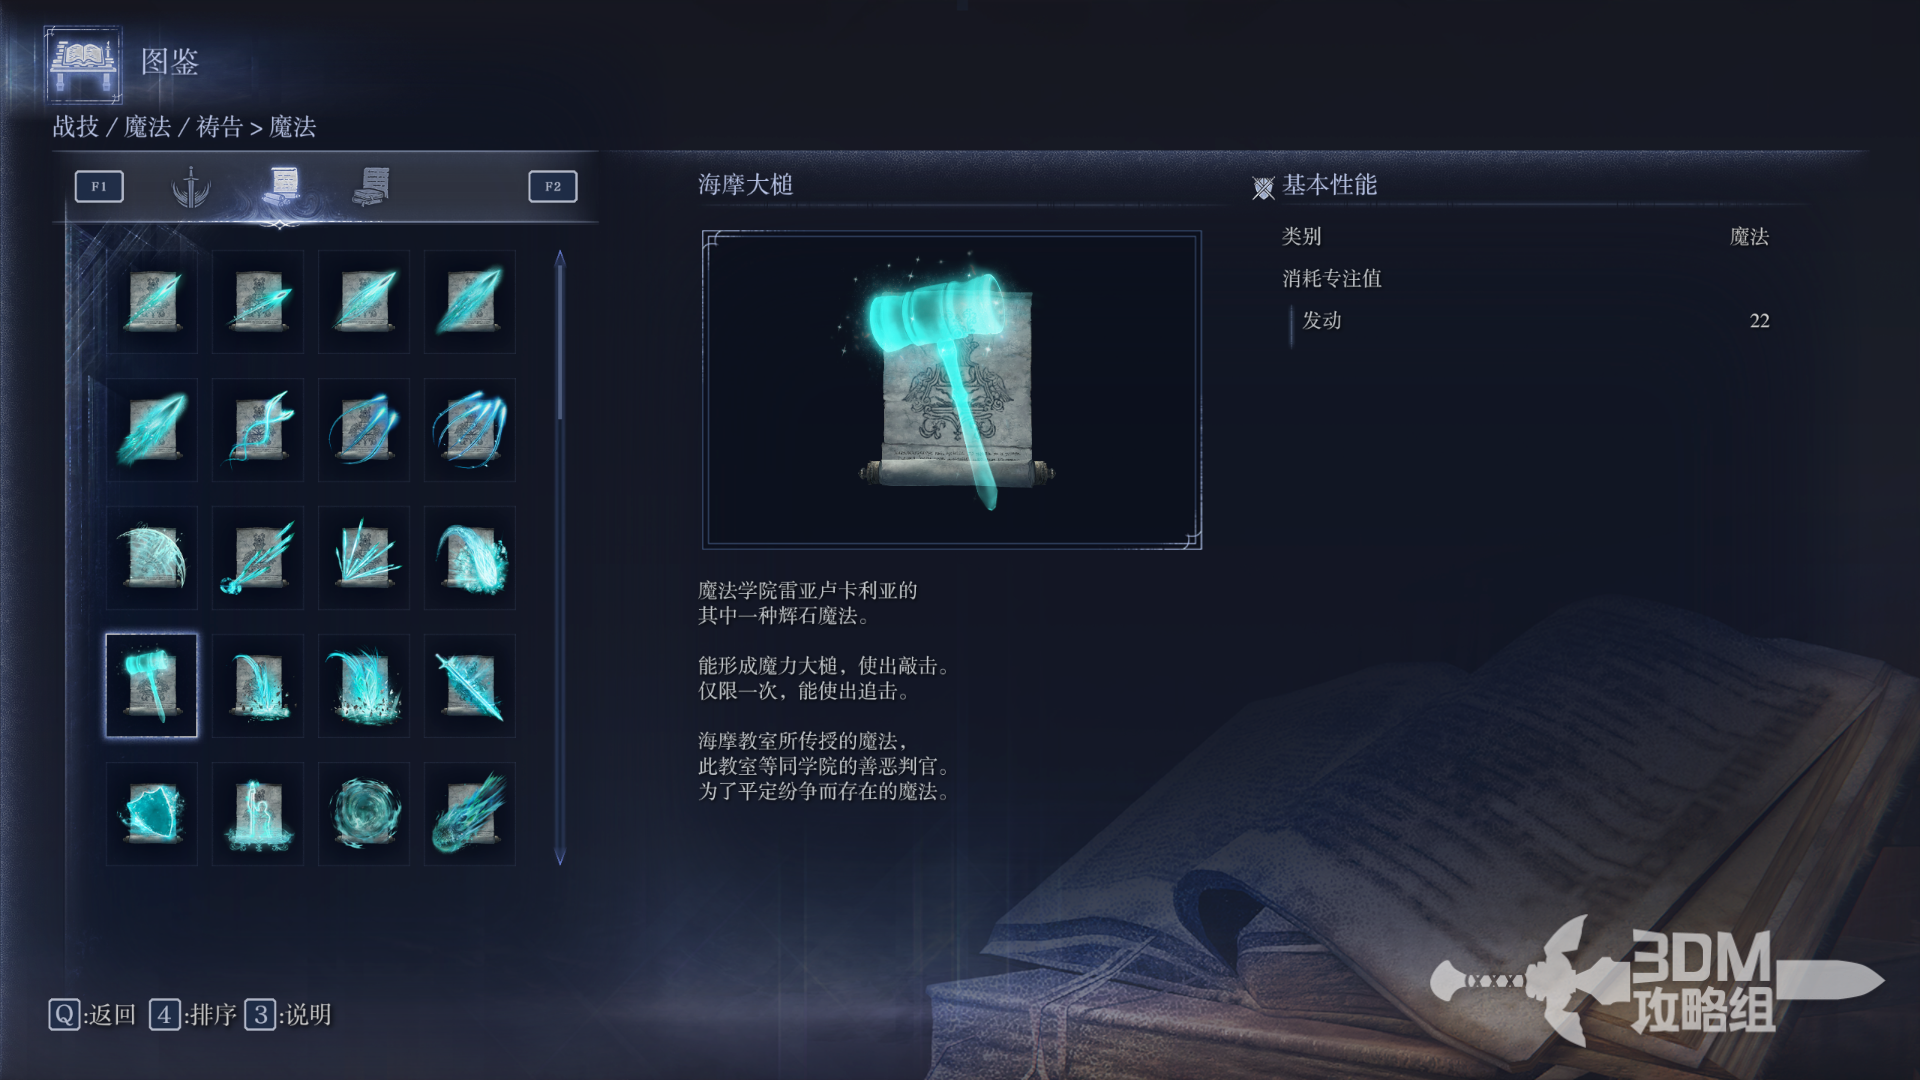Click the scrollbar up arrow

click(x=560, y=259)
